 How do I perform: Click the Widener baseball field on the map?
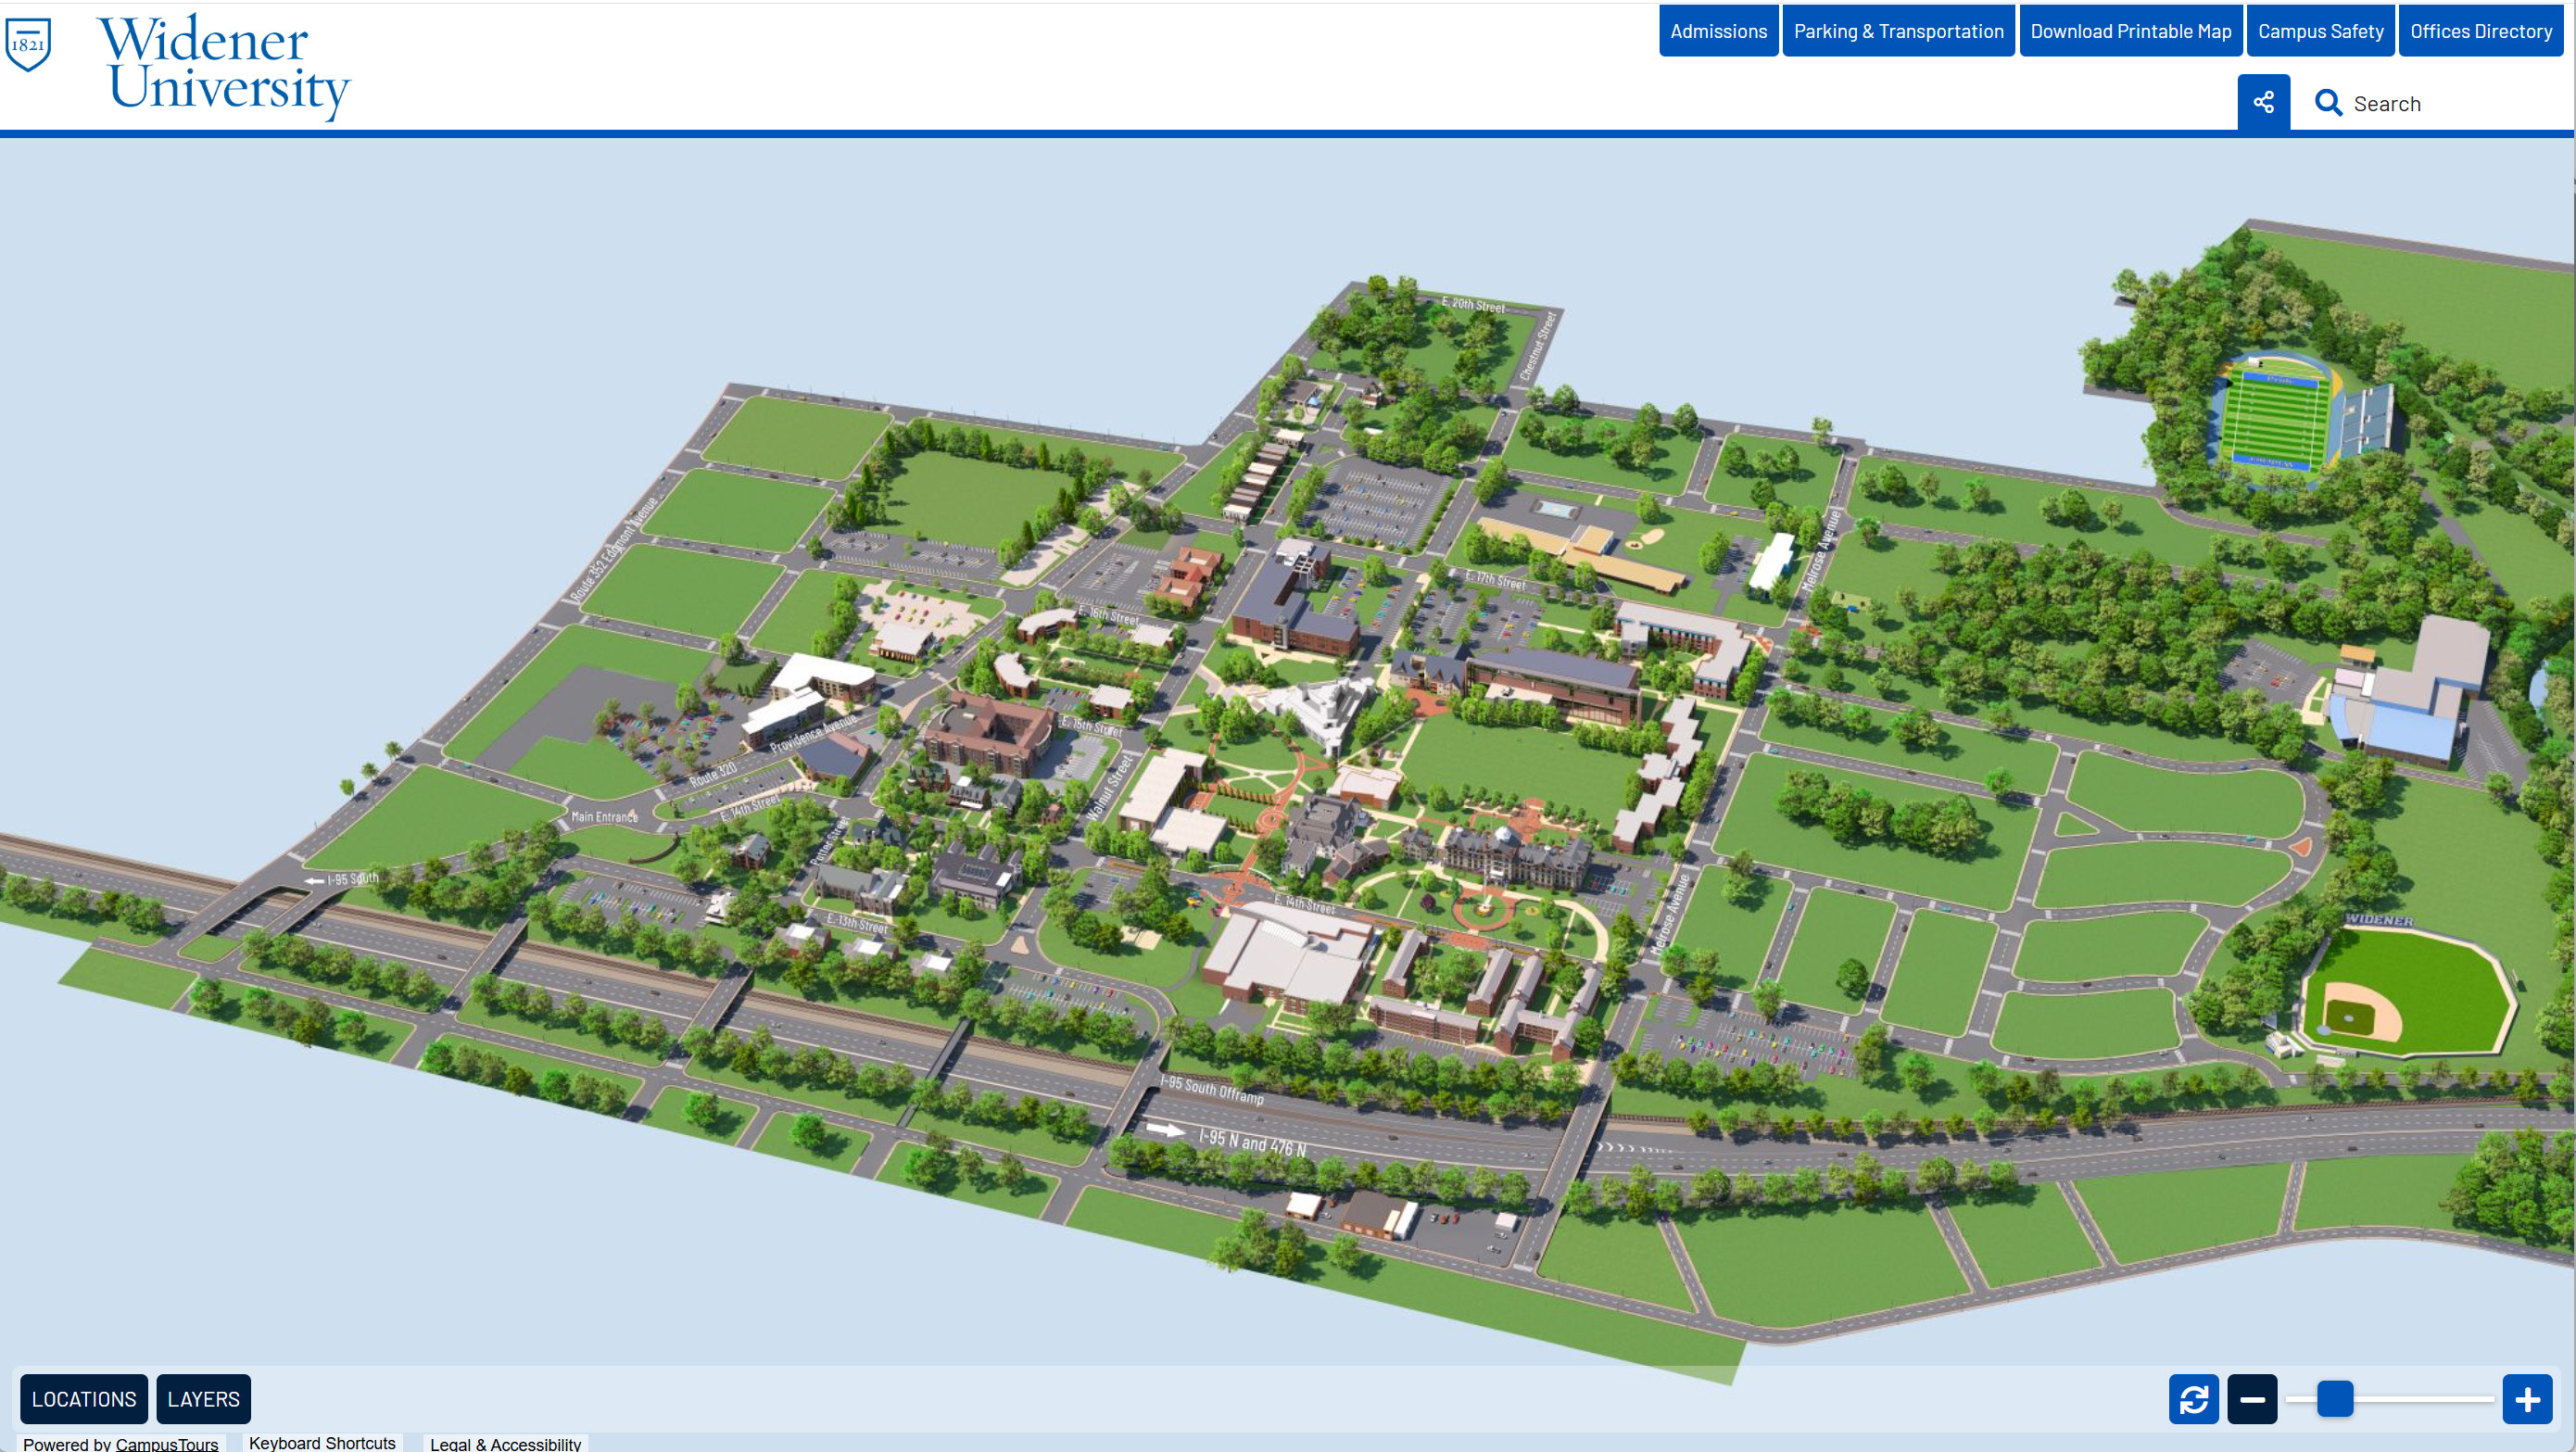click(2410, 992)
